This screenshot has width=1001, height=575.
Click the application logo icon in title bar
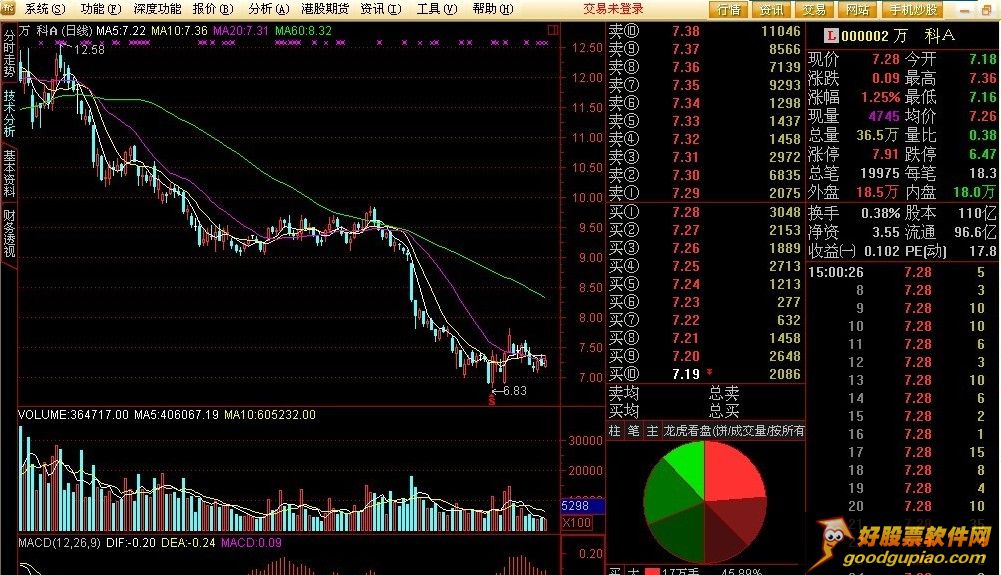pyautogui.click(x=9, y=8)
